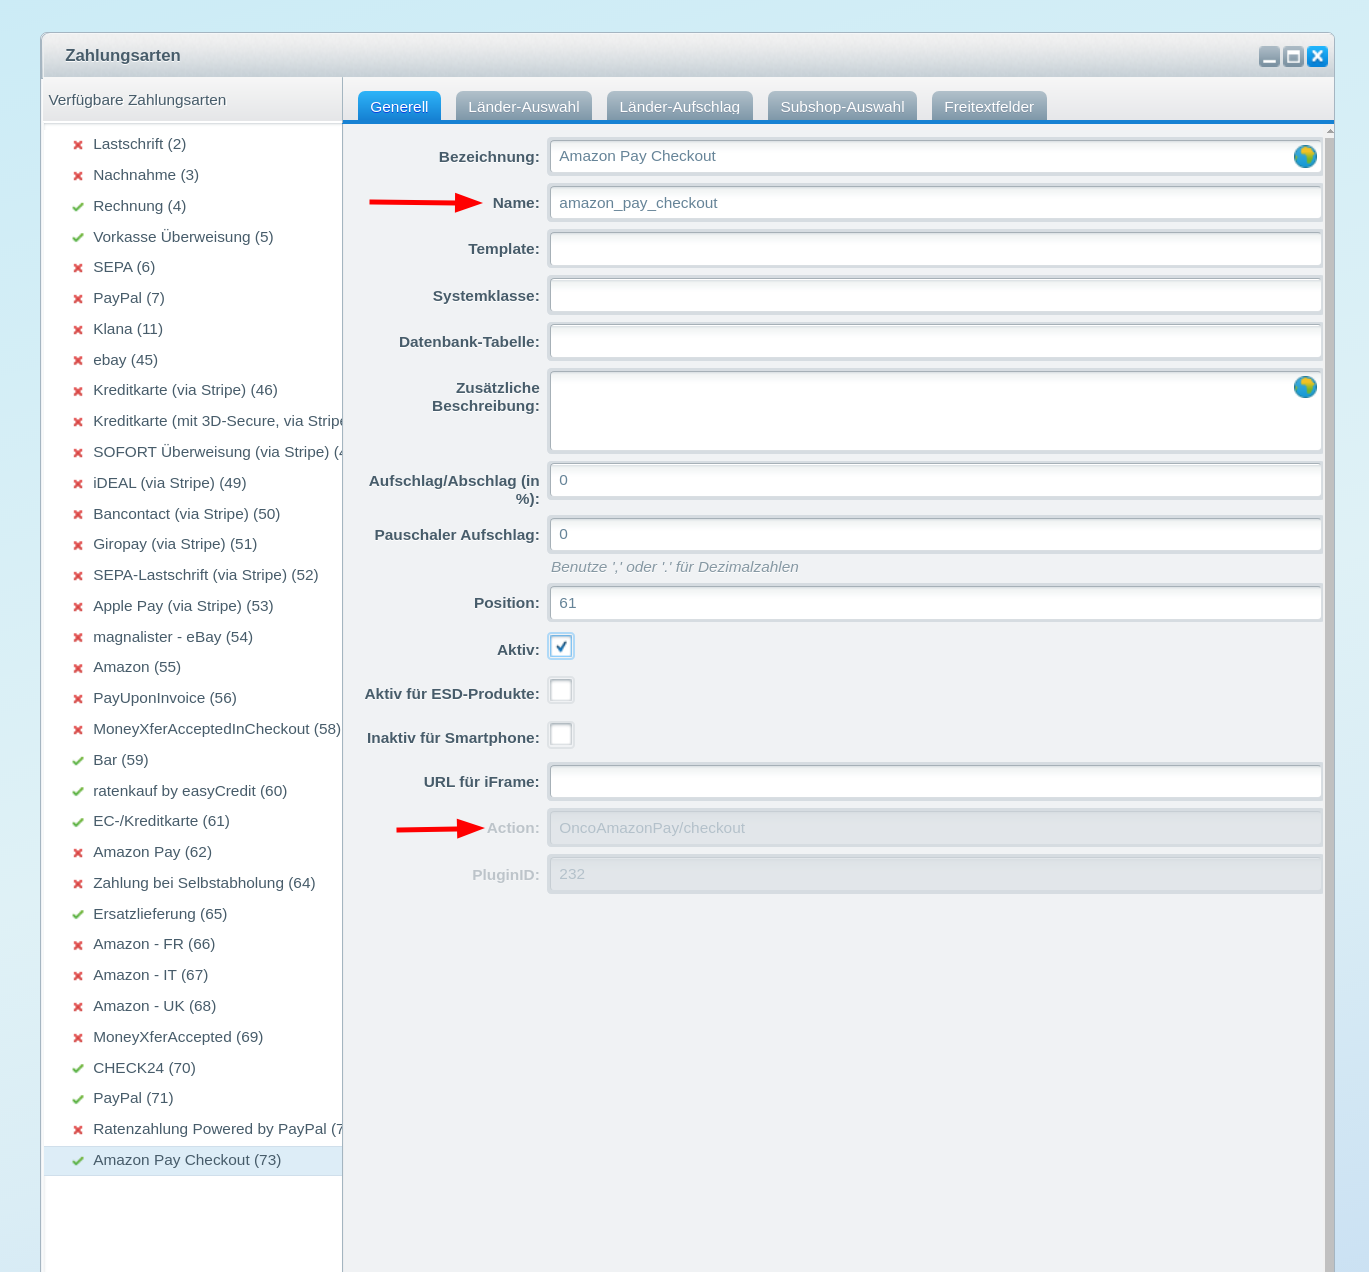Click green check icon beside Rechnung (4)

(78, 207)
